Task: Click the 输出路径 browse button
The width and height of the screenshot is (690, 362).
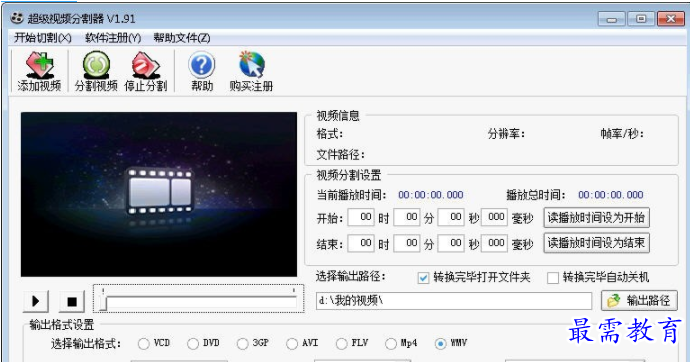Action: [639, 301]
